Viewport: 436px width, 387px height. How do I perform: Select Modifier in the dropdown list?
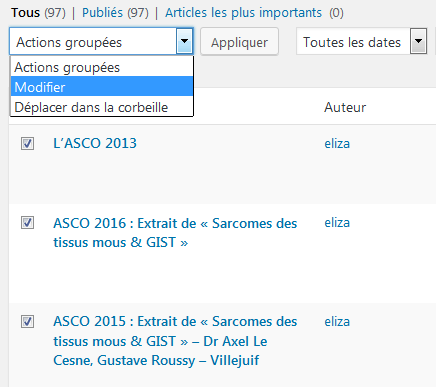(102, 87)
